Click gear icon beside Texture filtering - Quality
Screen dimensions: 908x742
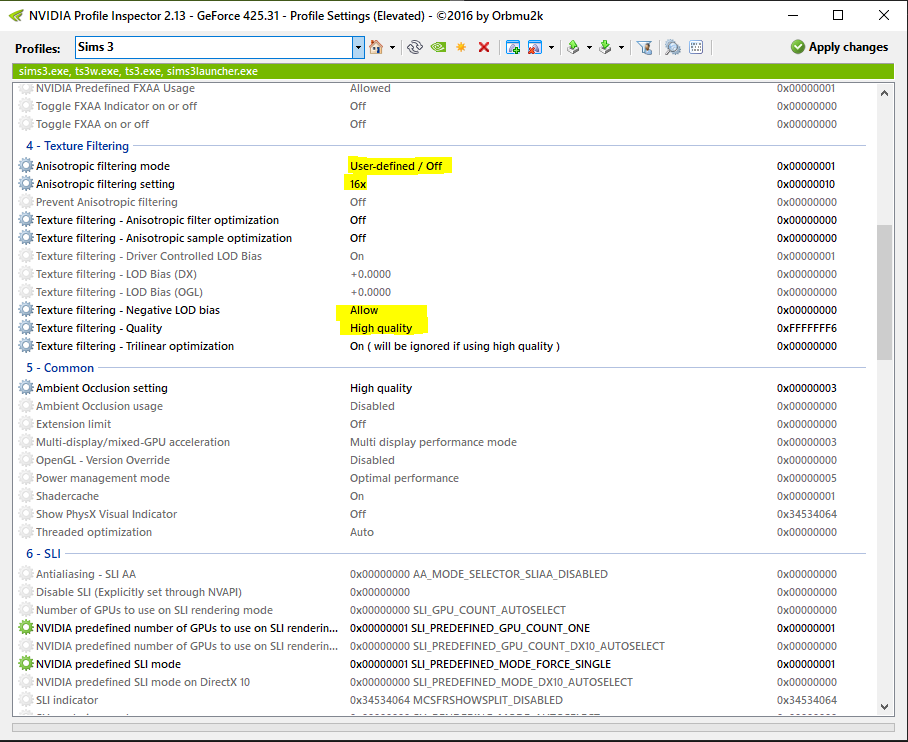26,328
